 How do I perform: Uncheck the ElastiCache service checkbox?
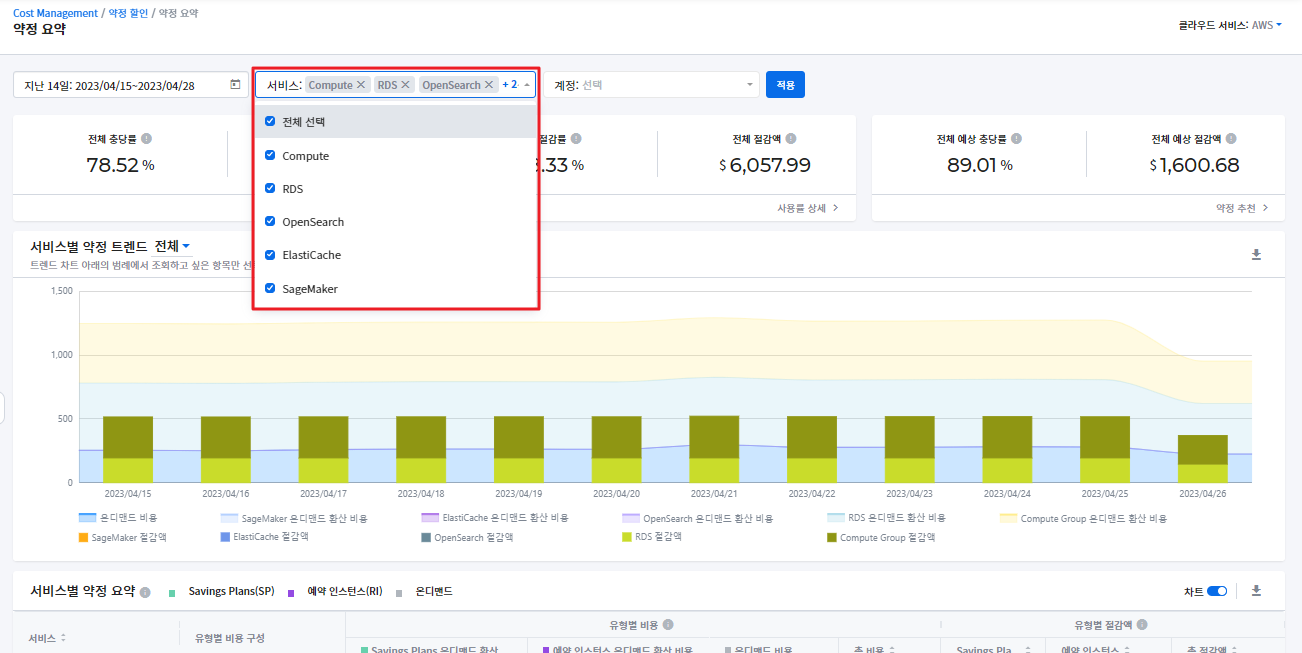click(270, 255)
